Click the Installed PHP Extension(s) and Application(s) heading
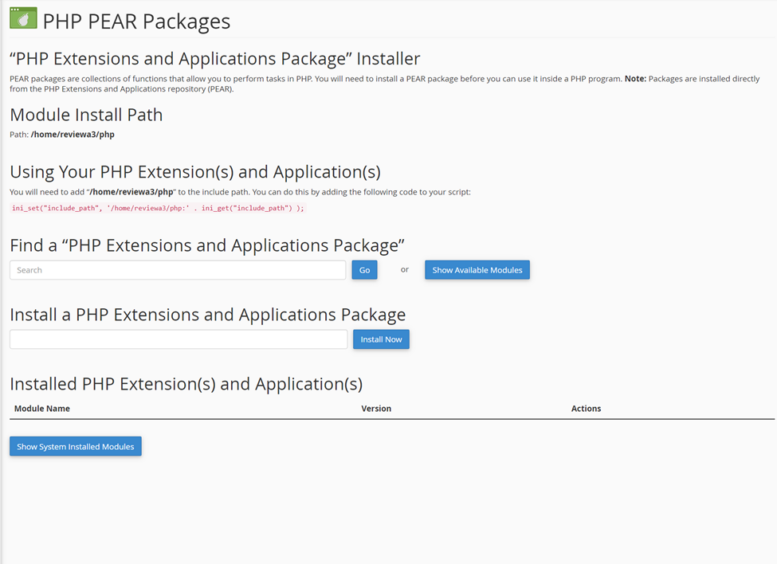777x564 pixels. click(186, 384)
